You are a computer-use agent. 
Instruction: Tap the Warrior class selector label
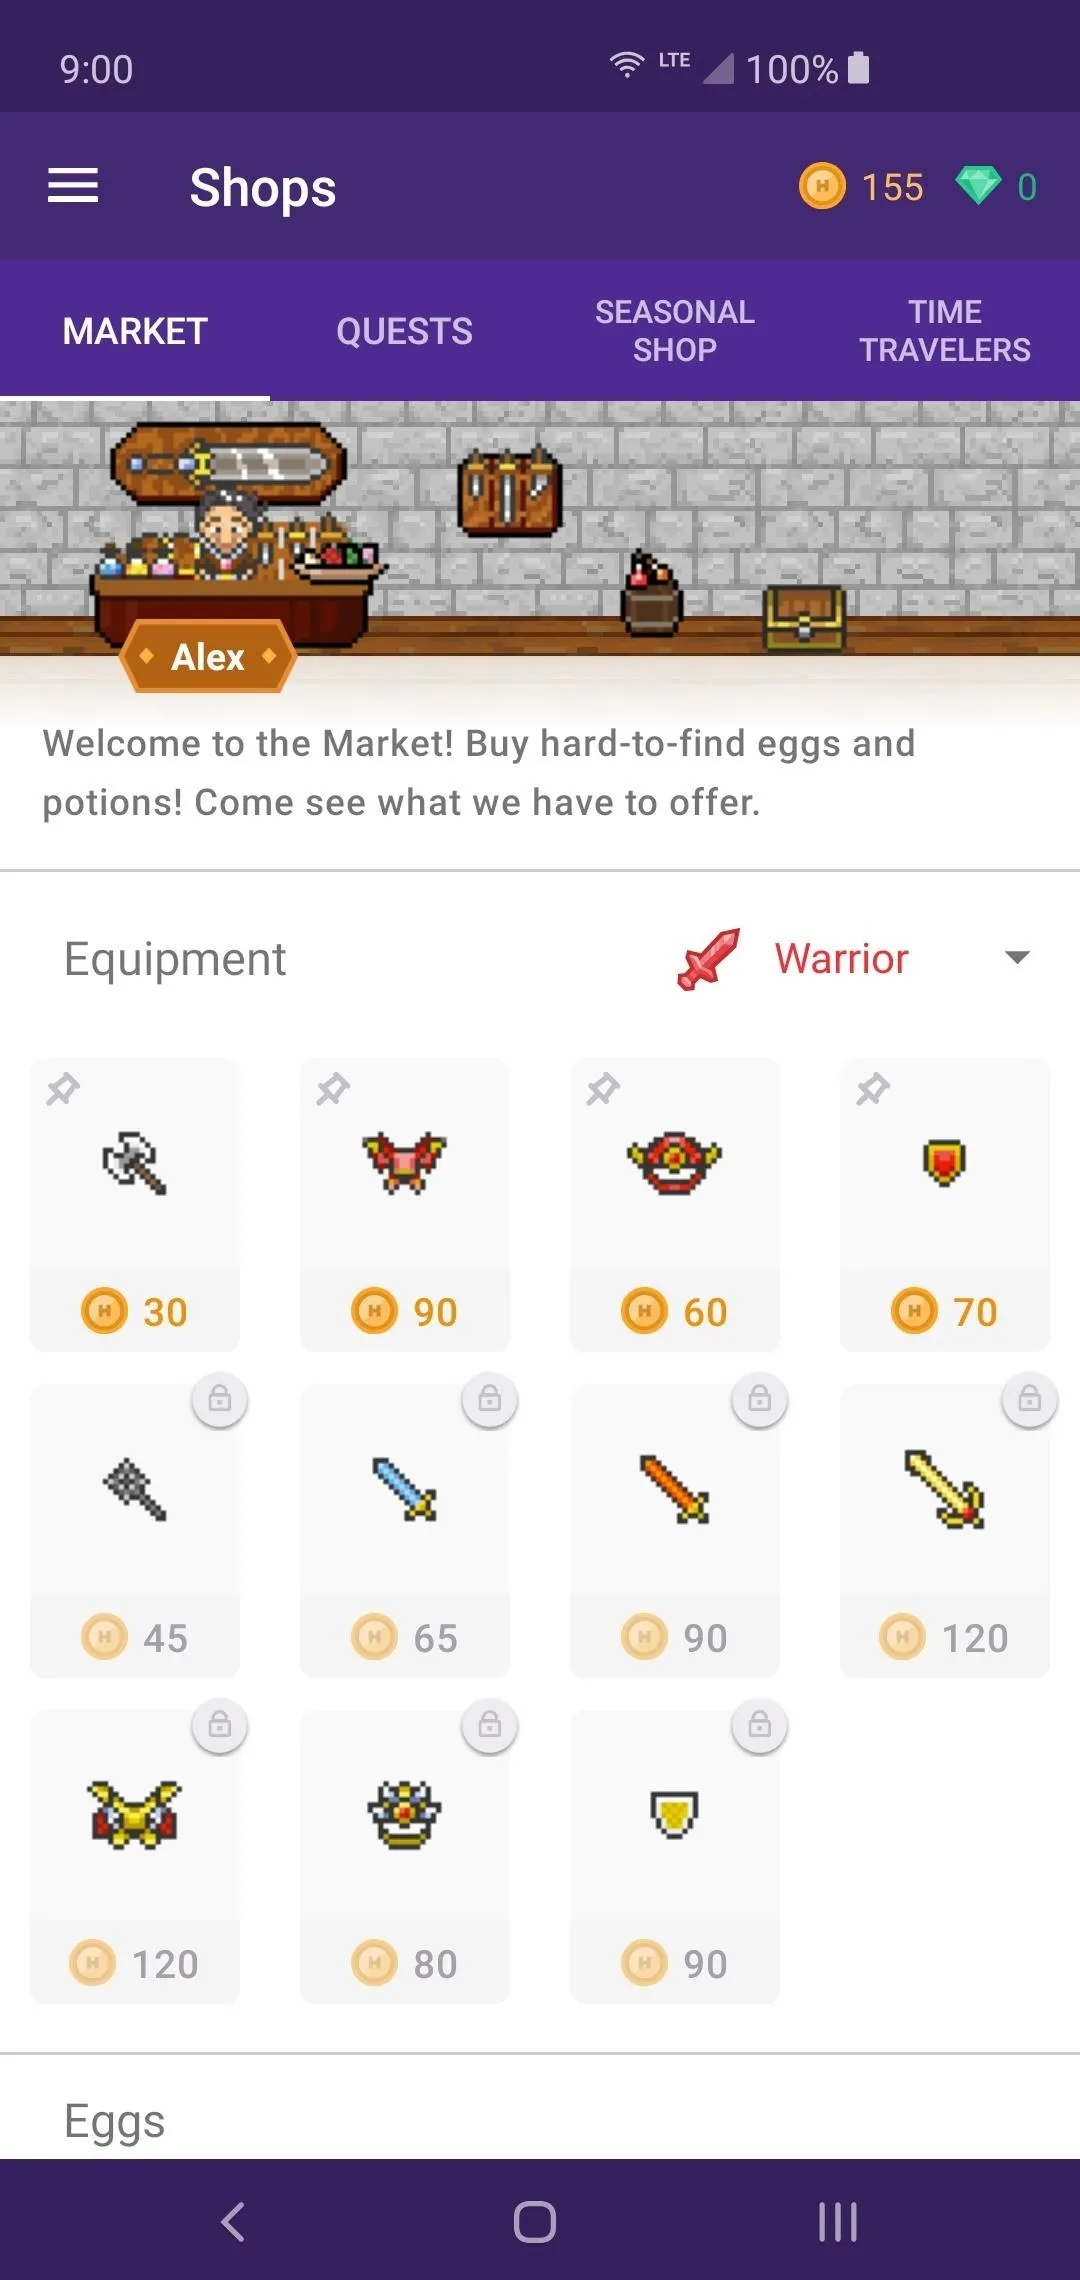click(841, 958)
